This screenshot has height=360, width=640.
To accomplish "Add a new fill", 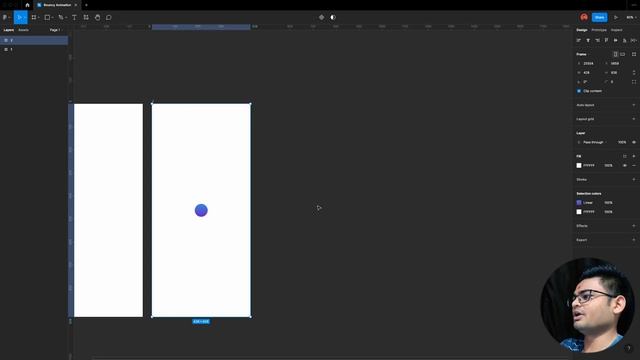I will pos(634,156).
